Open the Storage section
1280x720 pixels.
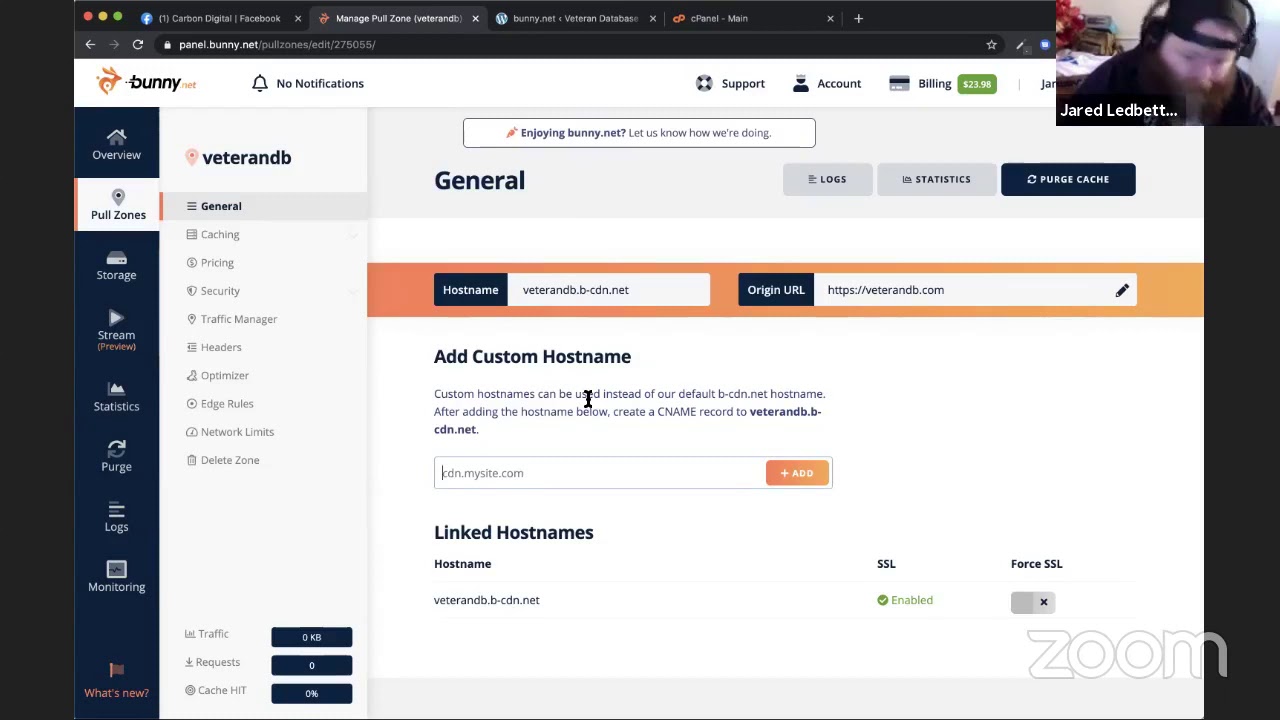click(116, 265)
